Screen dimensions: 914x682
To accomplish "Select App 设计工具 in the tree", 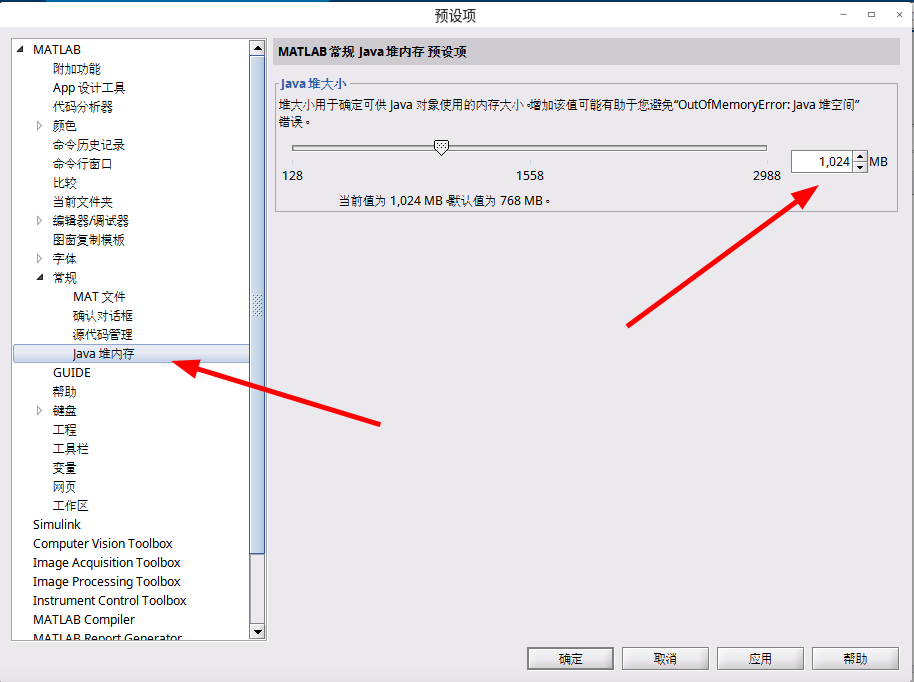I will [89, 88].
